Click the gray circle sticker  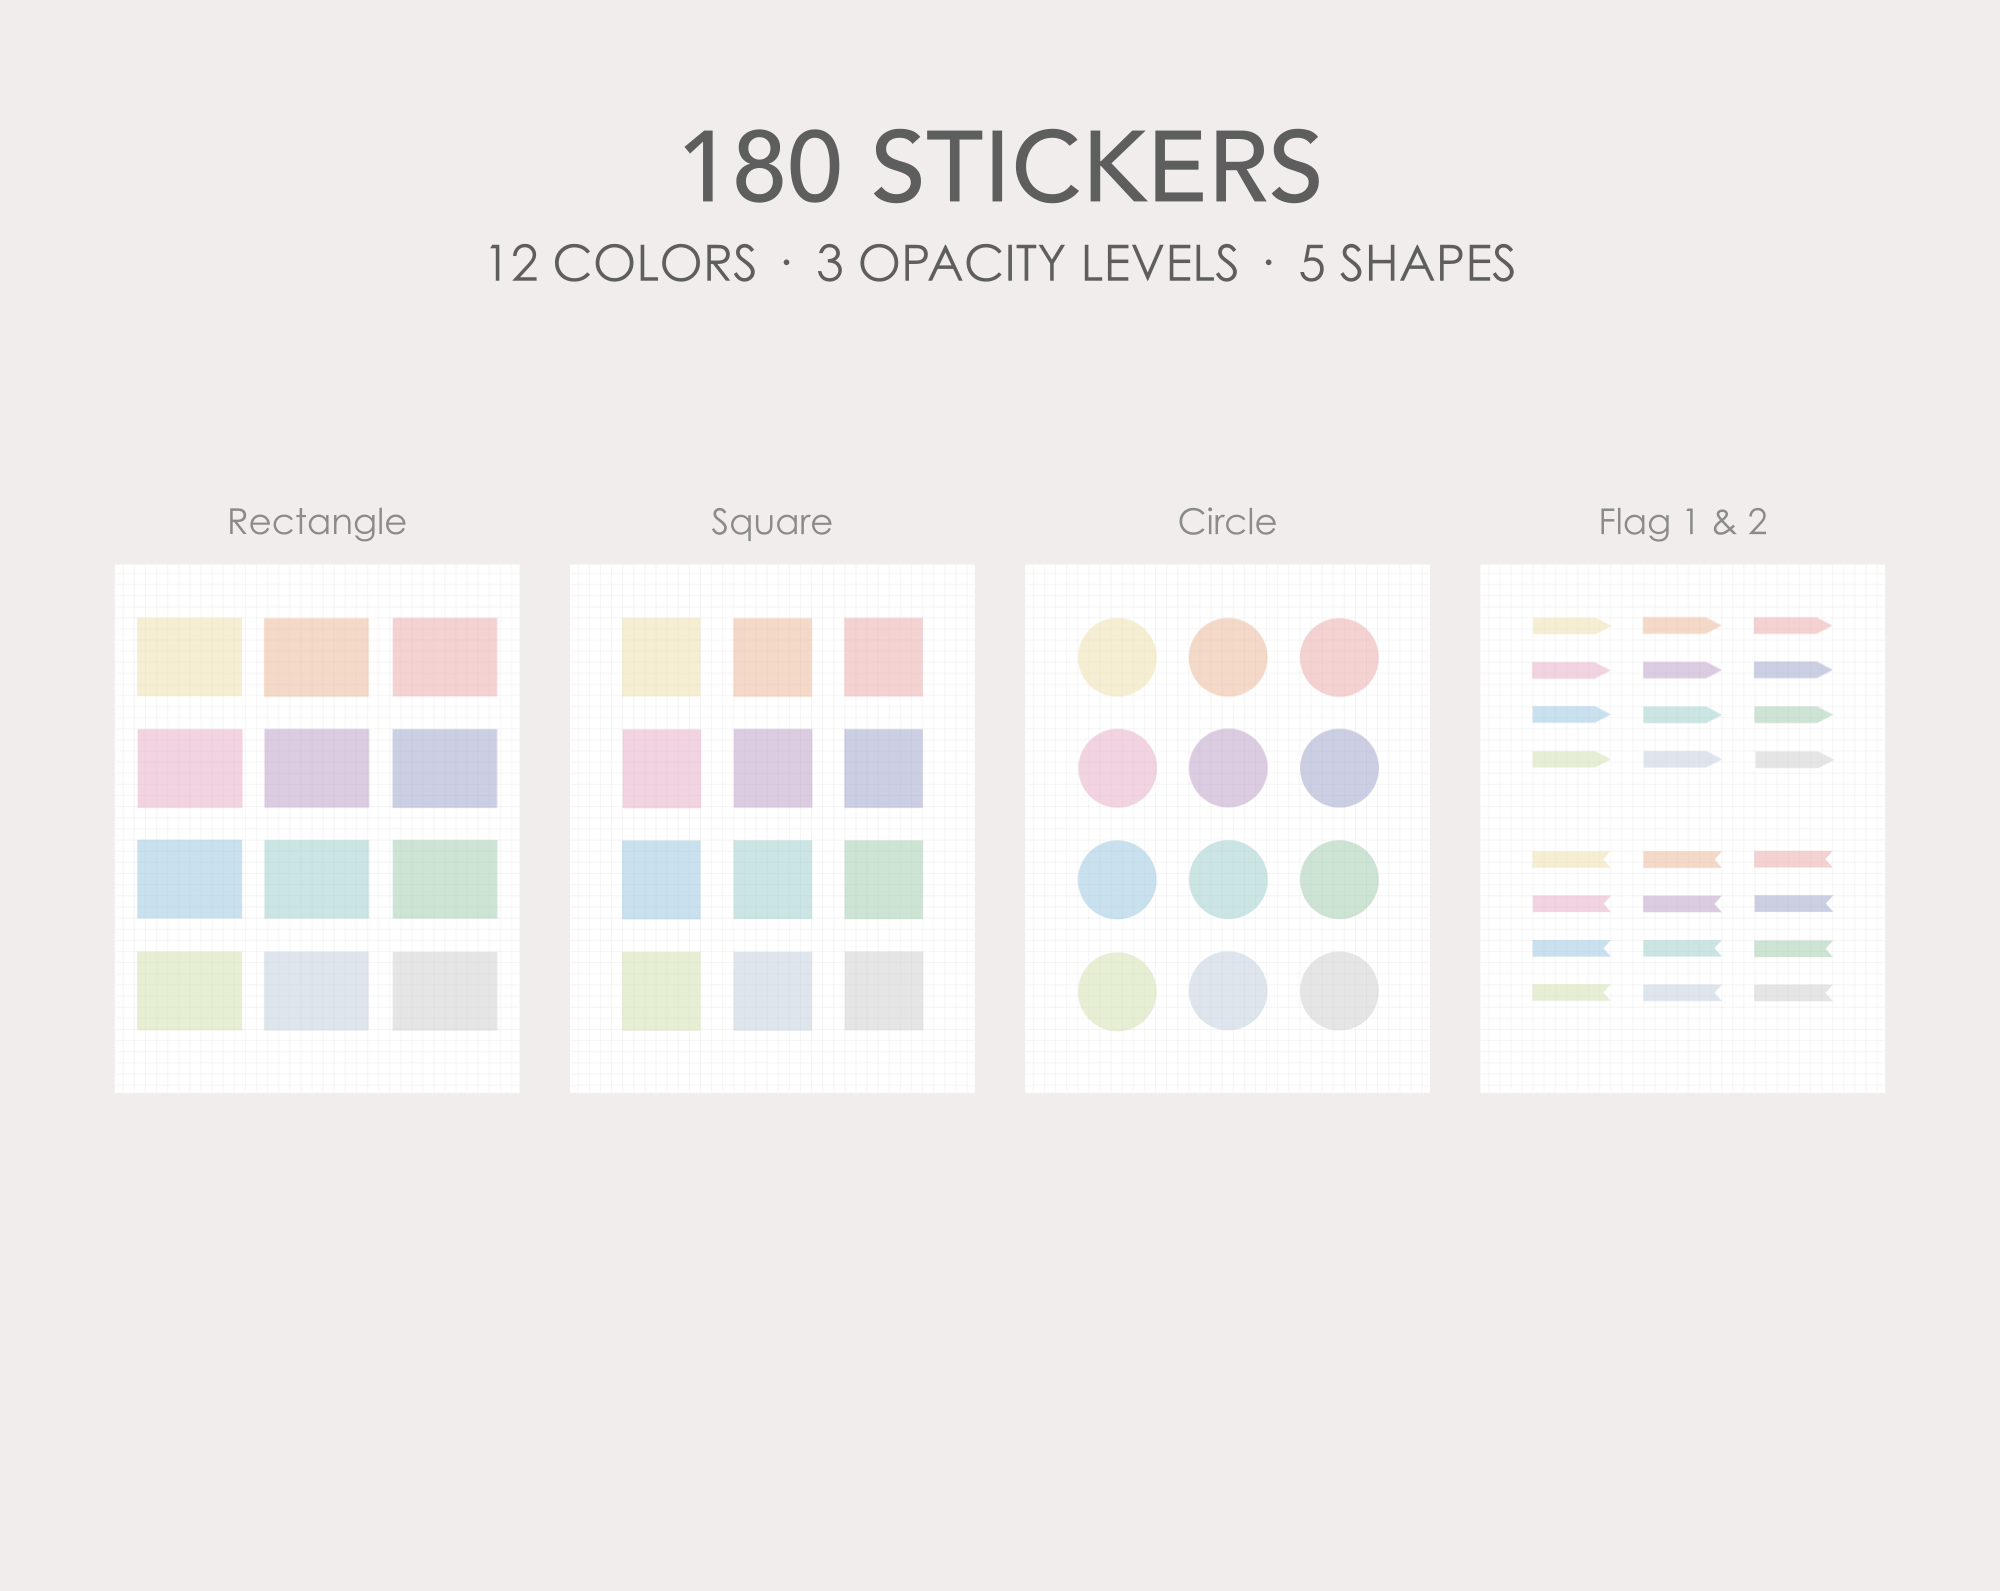pyautogui.click(x=1339, y=991)
